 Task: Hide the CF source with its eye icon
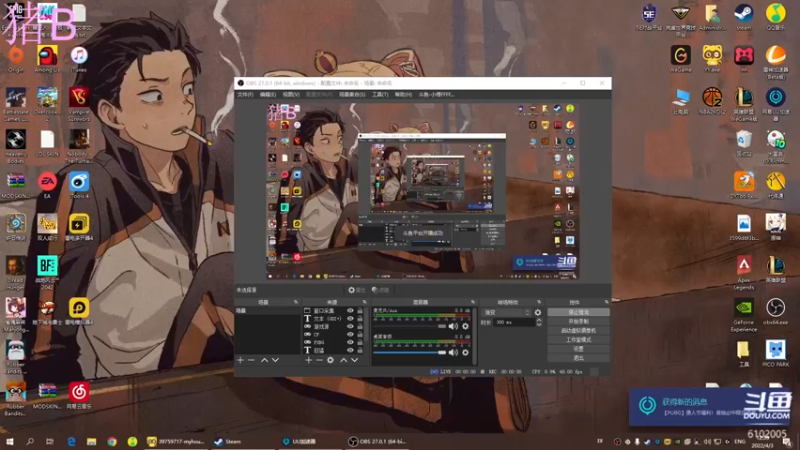tap(350, 334)
